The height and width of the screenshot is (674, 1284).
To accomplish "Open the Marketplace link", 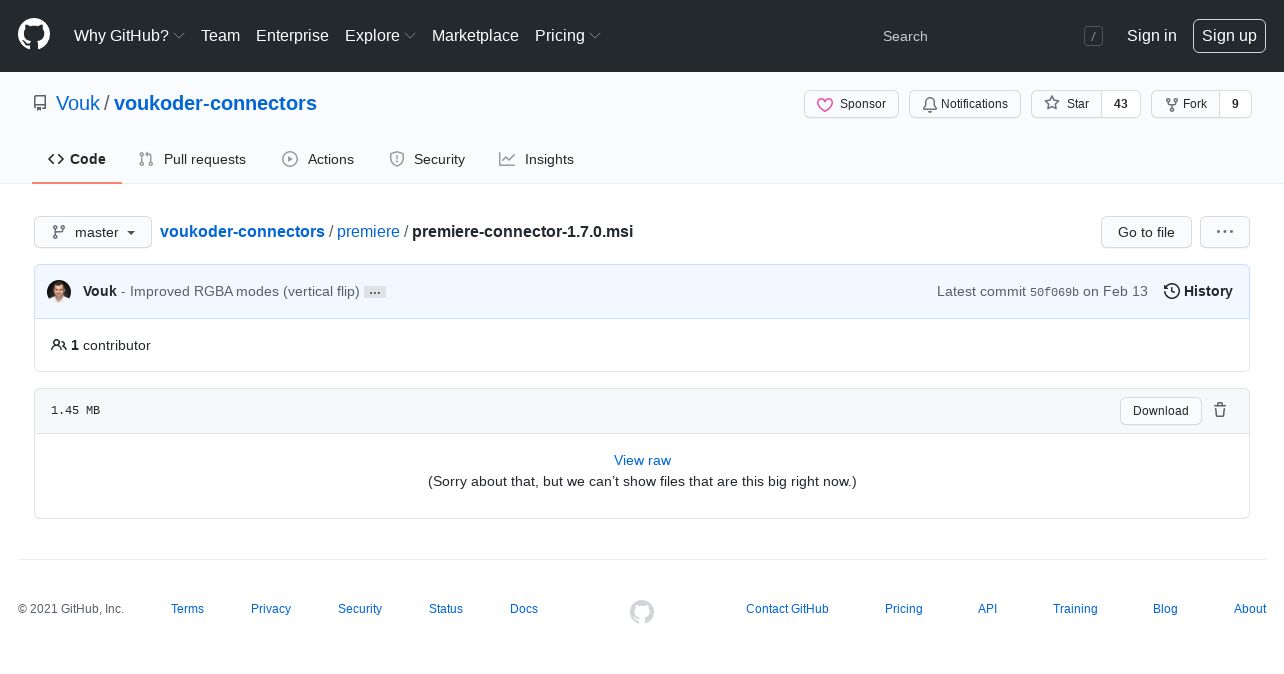I will click(475, 35).
